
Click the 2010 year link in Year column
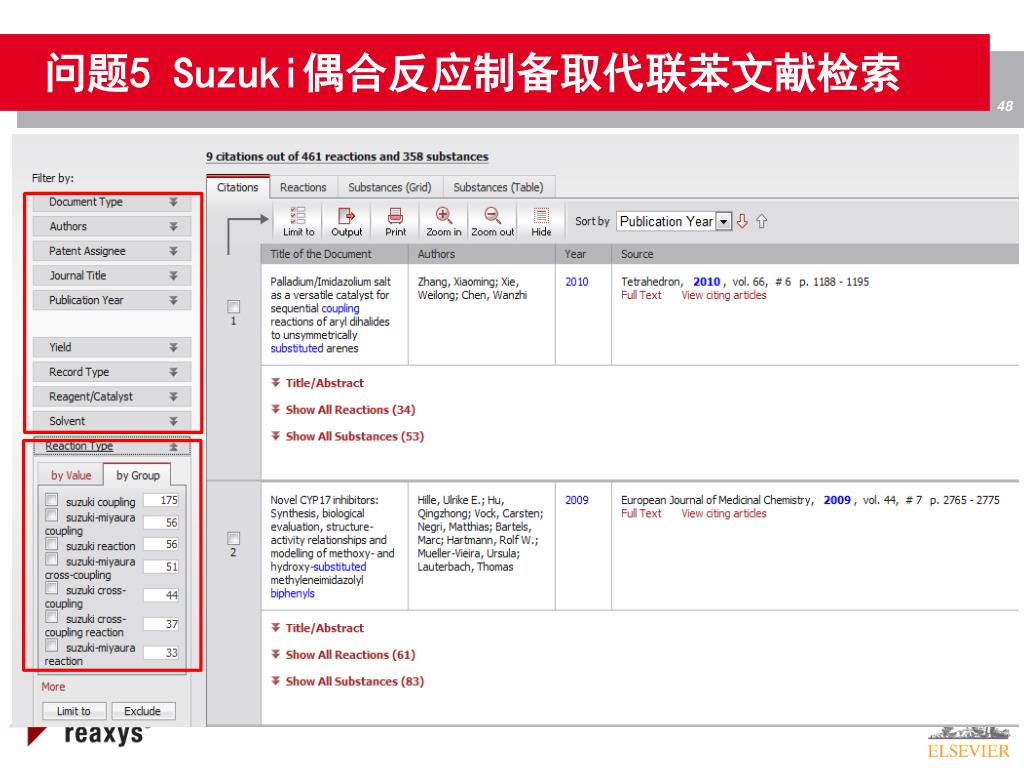coord(577,282)
